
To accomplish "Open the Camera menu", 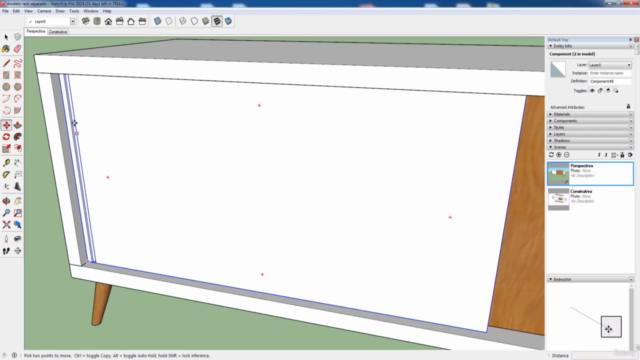I will pyautogui.click(x=44, y=11).
